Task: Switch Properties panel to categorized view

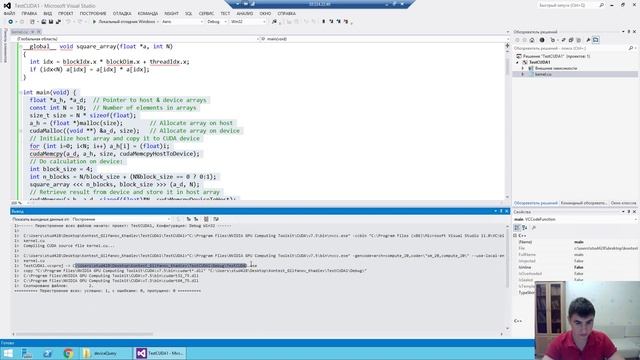Action: (517, 228)
